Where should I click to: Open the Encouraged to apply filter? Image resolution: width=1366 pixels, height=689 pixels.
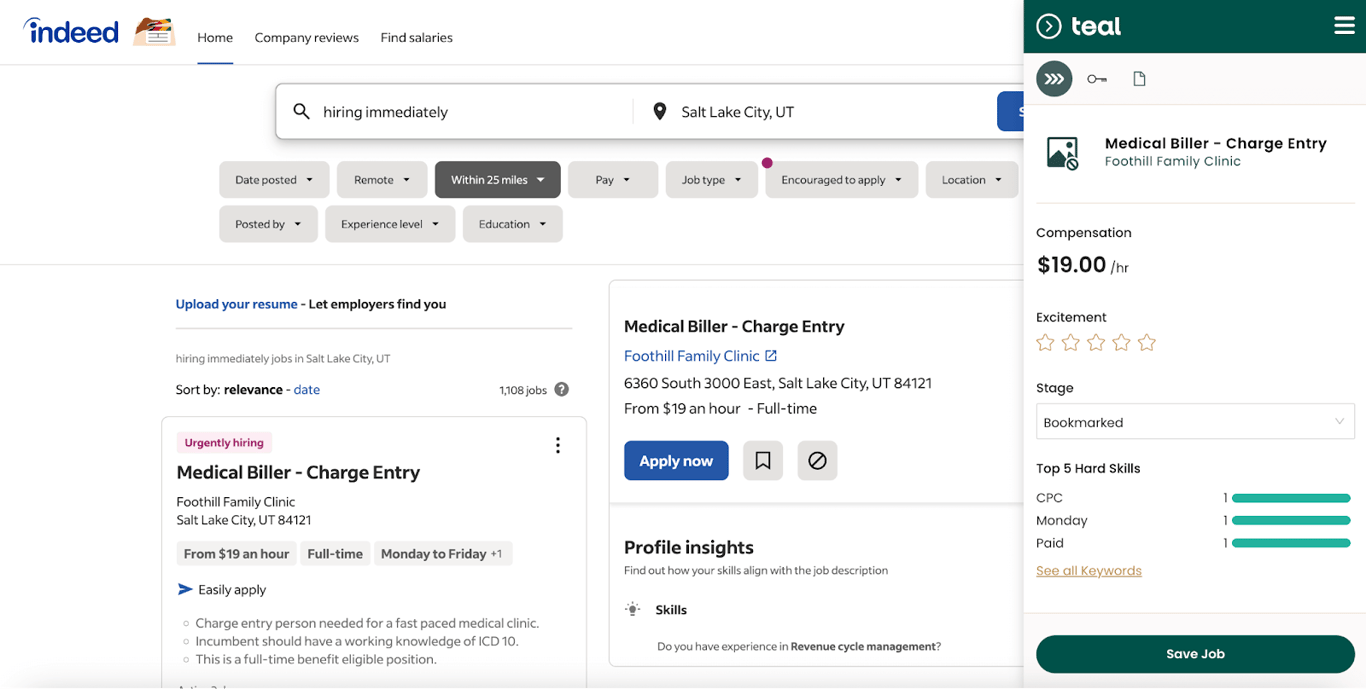[x=842, y=180]
